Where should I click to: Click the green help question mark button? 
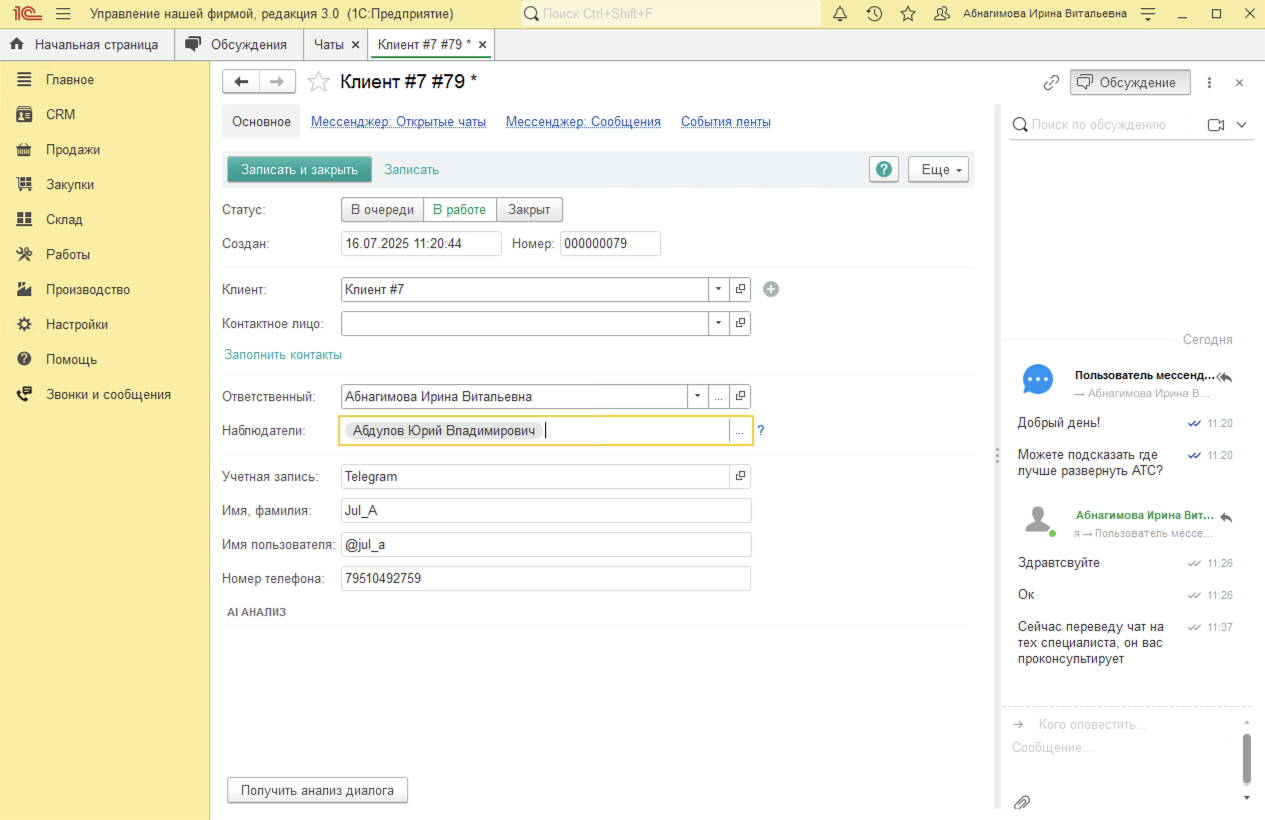(x=884, y=170)
